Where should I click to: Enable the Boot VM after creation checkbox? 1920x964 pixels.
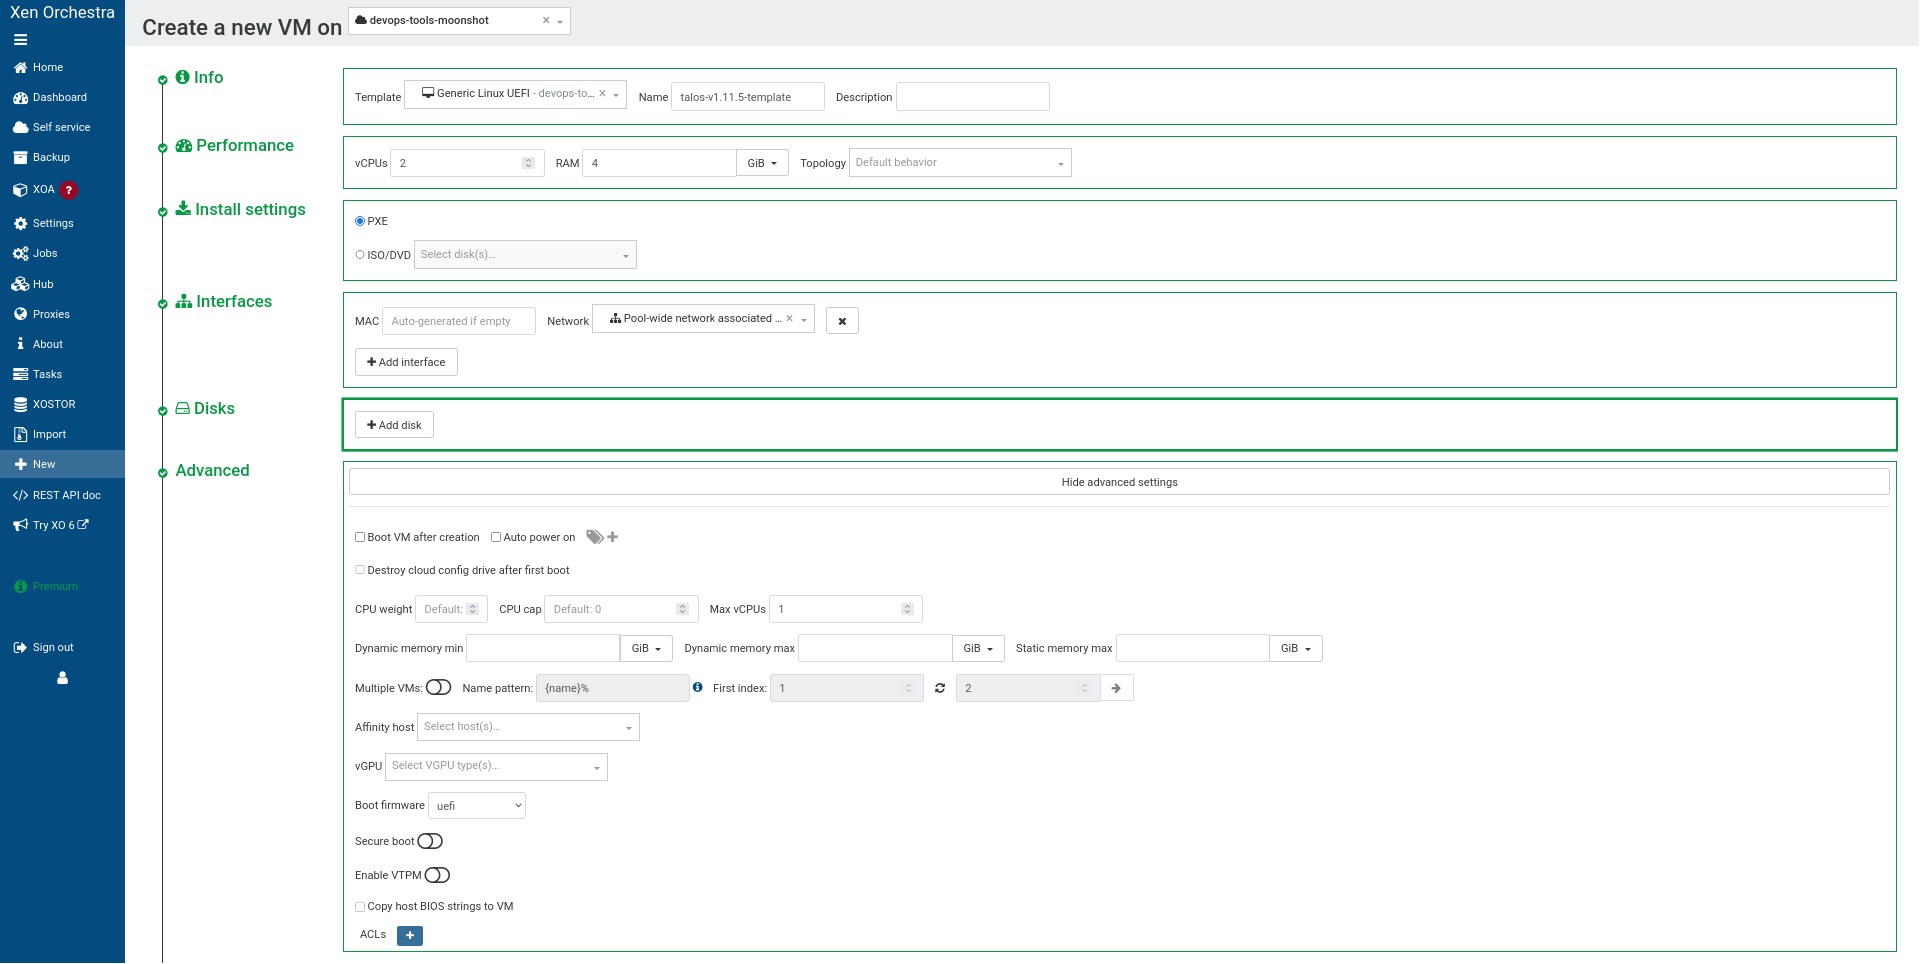pos(360,537)
